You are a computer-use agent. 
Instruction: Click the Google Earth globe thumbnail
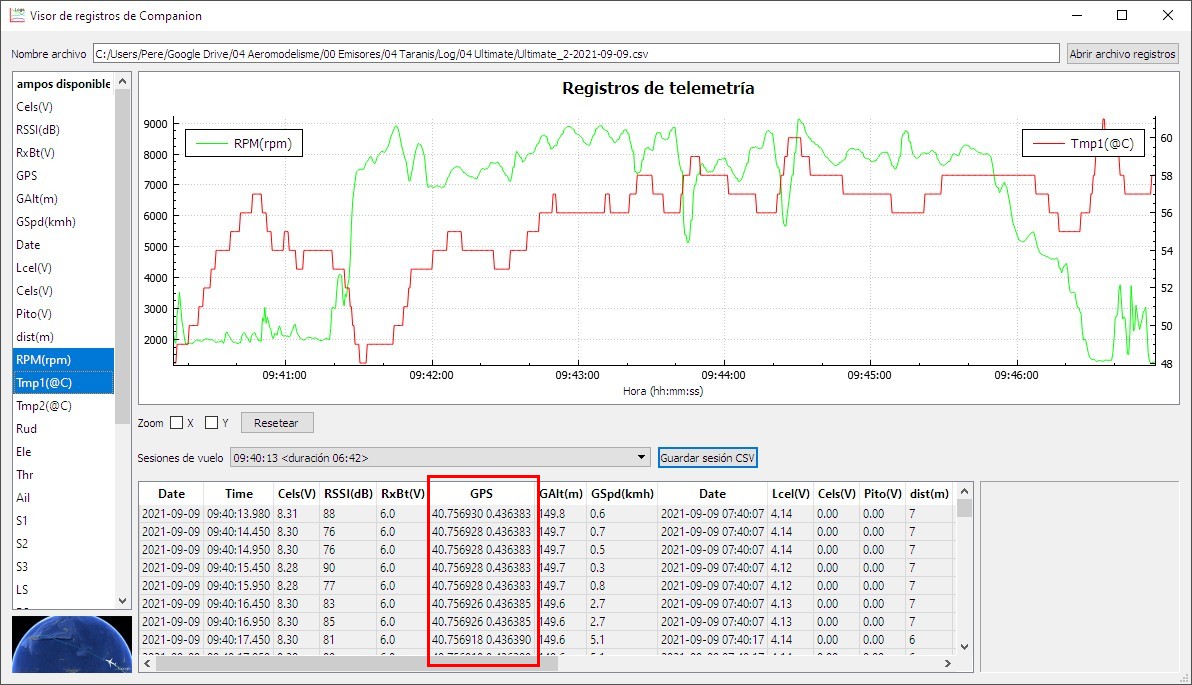click(x=72, y=645)
